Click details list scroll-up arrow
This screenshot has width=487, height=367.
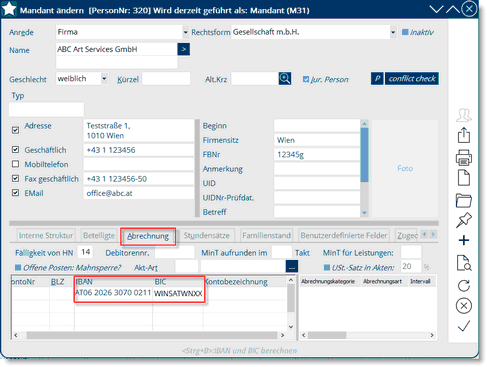364,124
